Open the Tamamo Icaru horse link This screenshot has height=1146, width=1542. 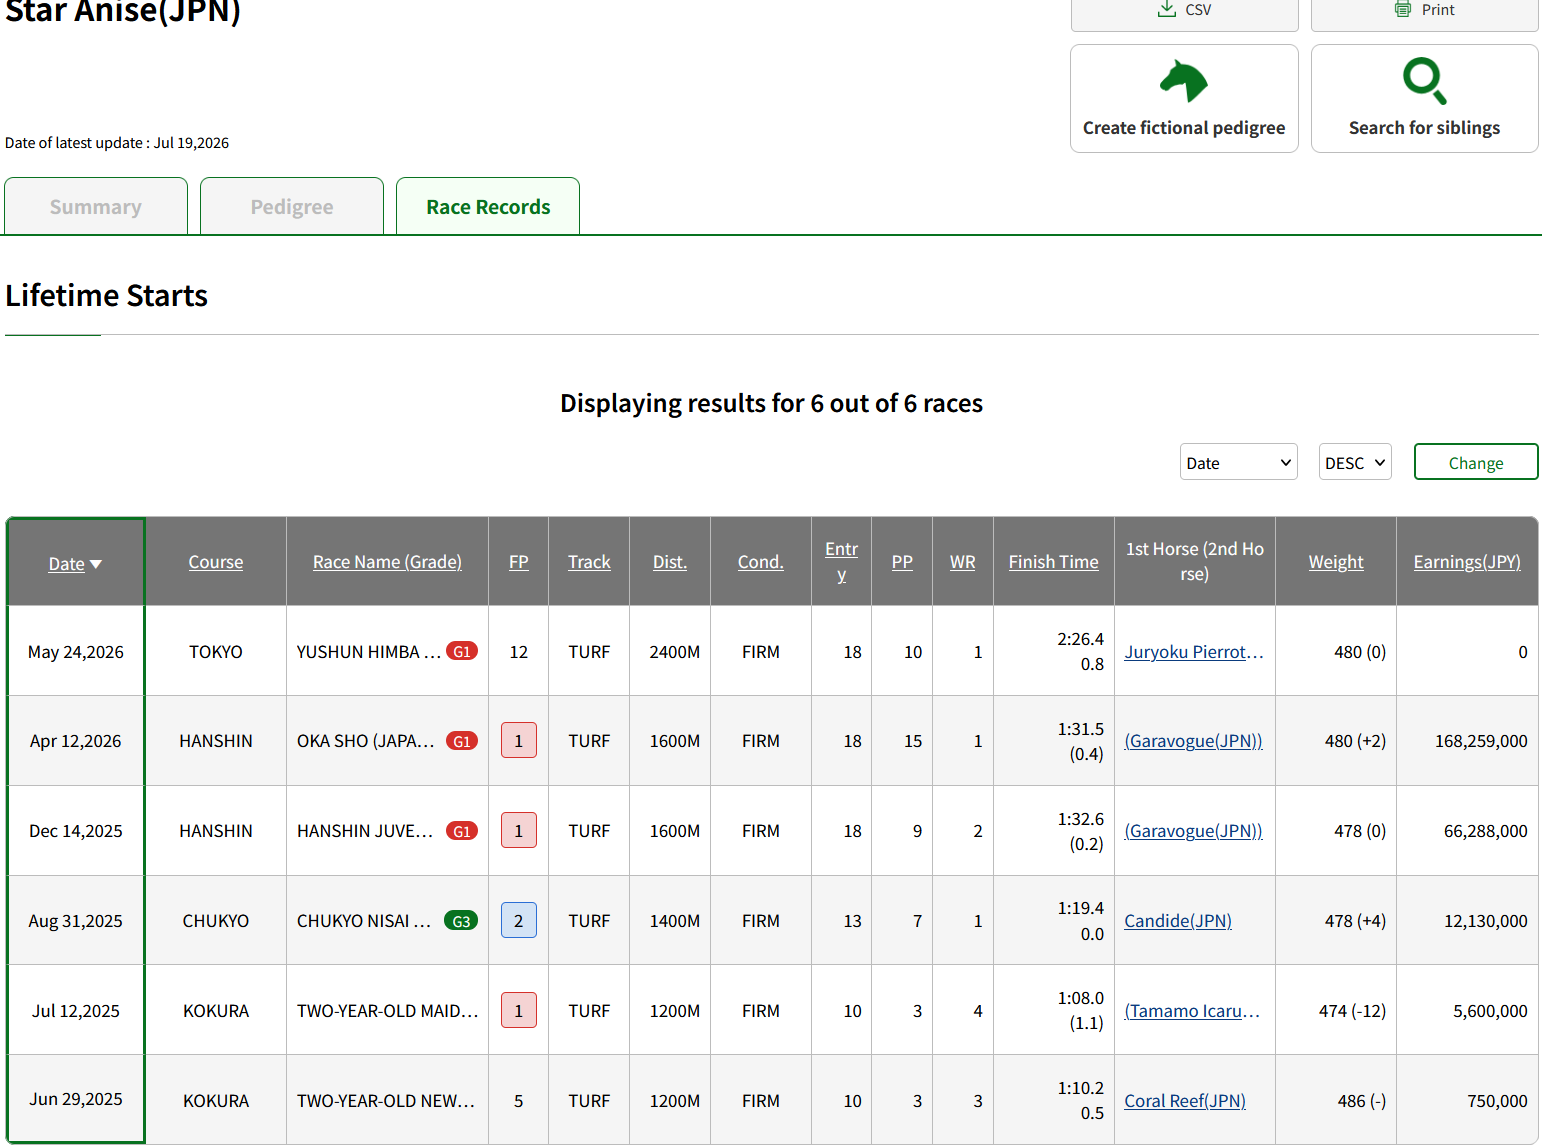1192,1010
